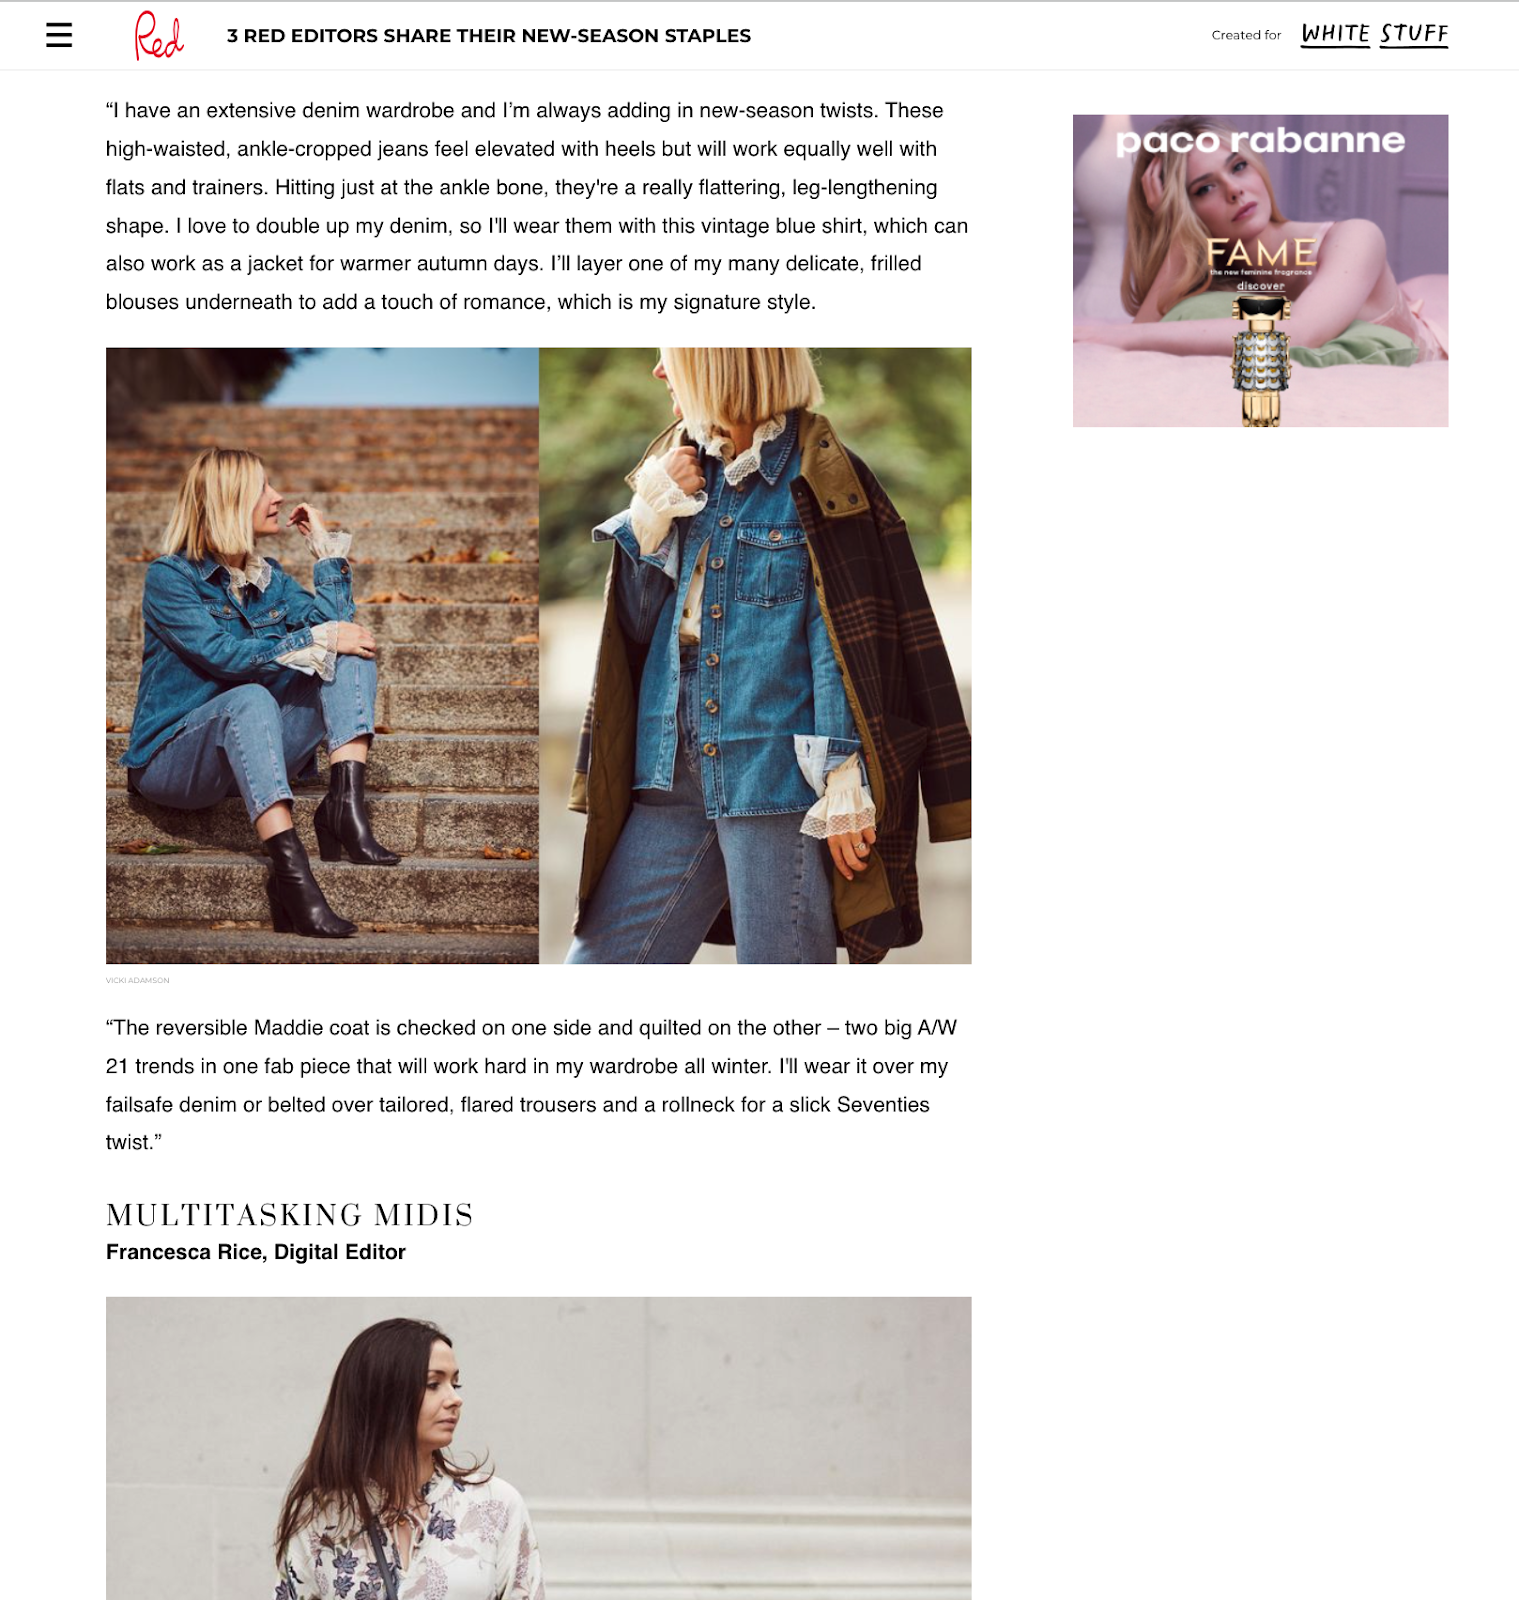Open the Paco Rabanne Fame advertisement
This screenshot has width=1519, height=1600.
tap(1260, 271)
